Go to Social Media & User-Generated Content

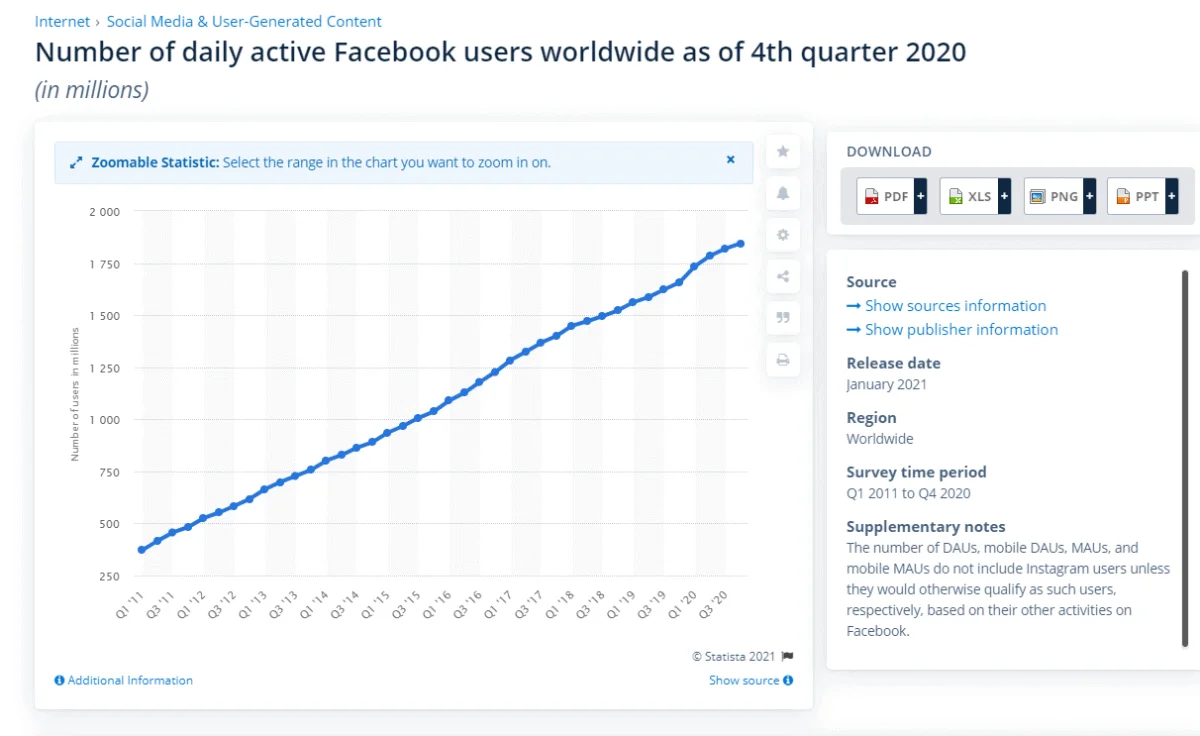[x=244, y=21]
